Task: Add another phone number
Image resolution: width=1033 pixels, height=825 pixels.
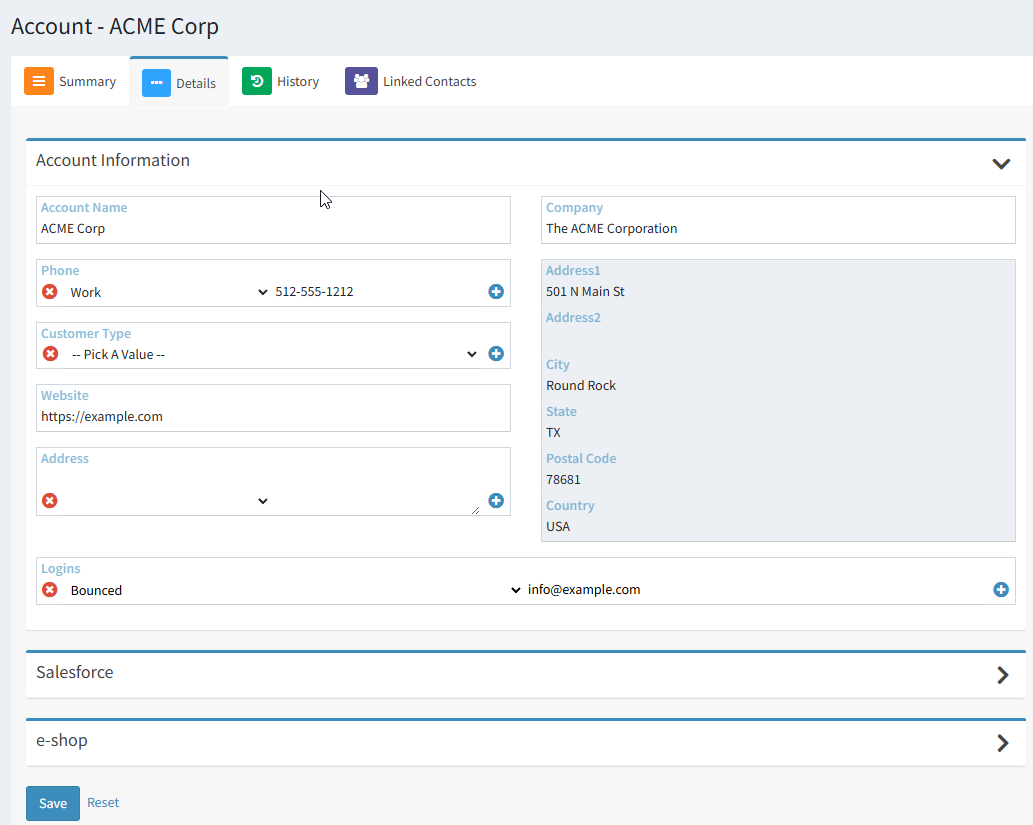Action: pos(496,291)
